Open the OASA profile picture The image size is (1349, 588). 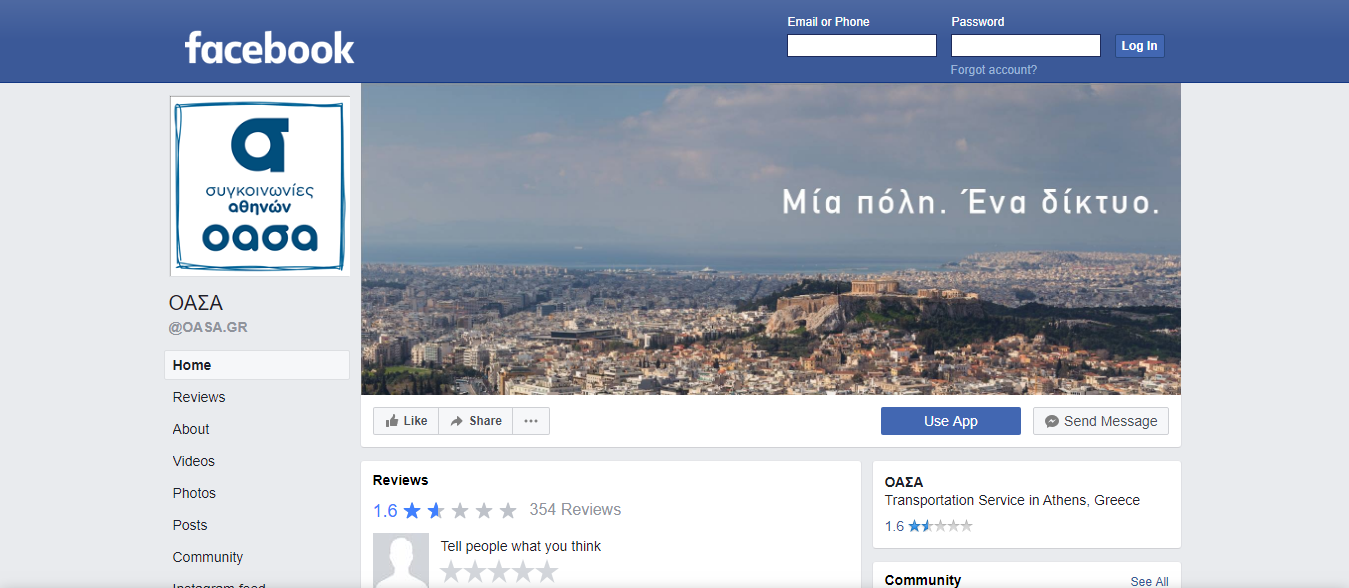point(260,186)
